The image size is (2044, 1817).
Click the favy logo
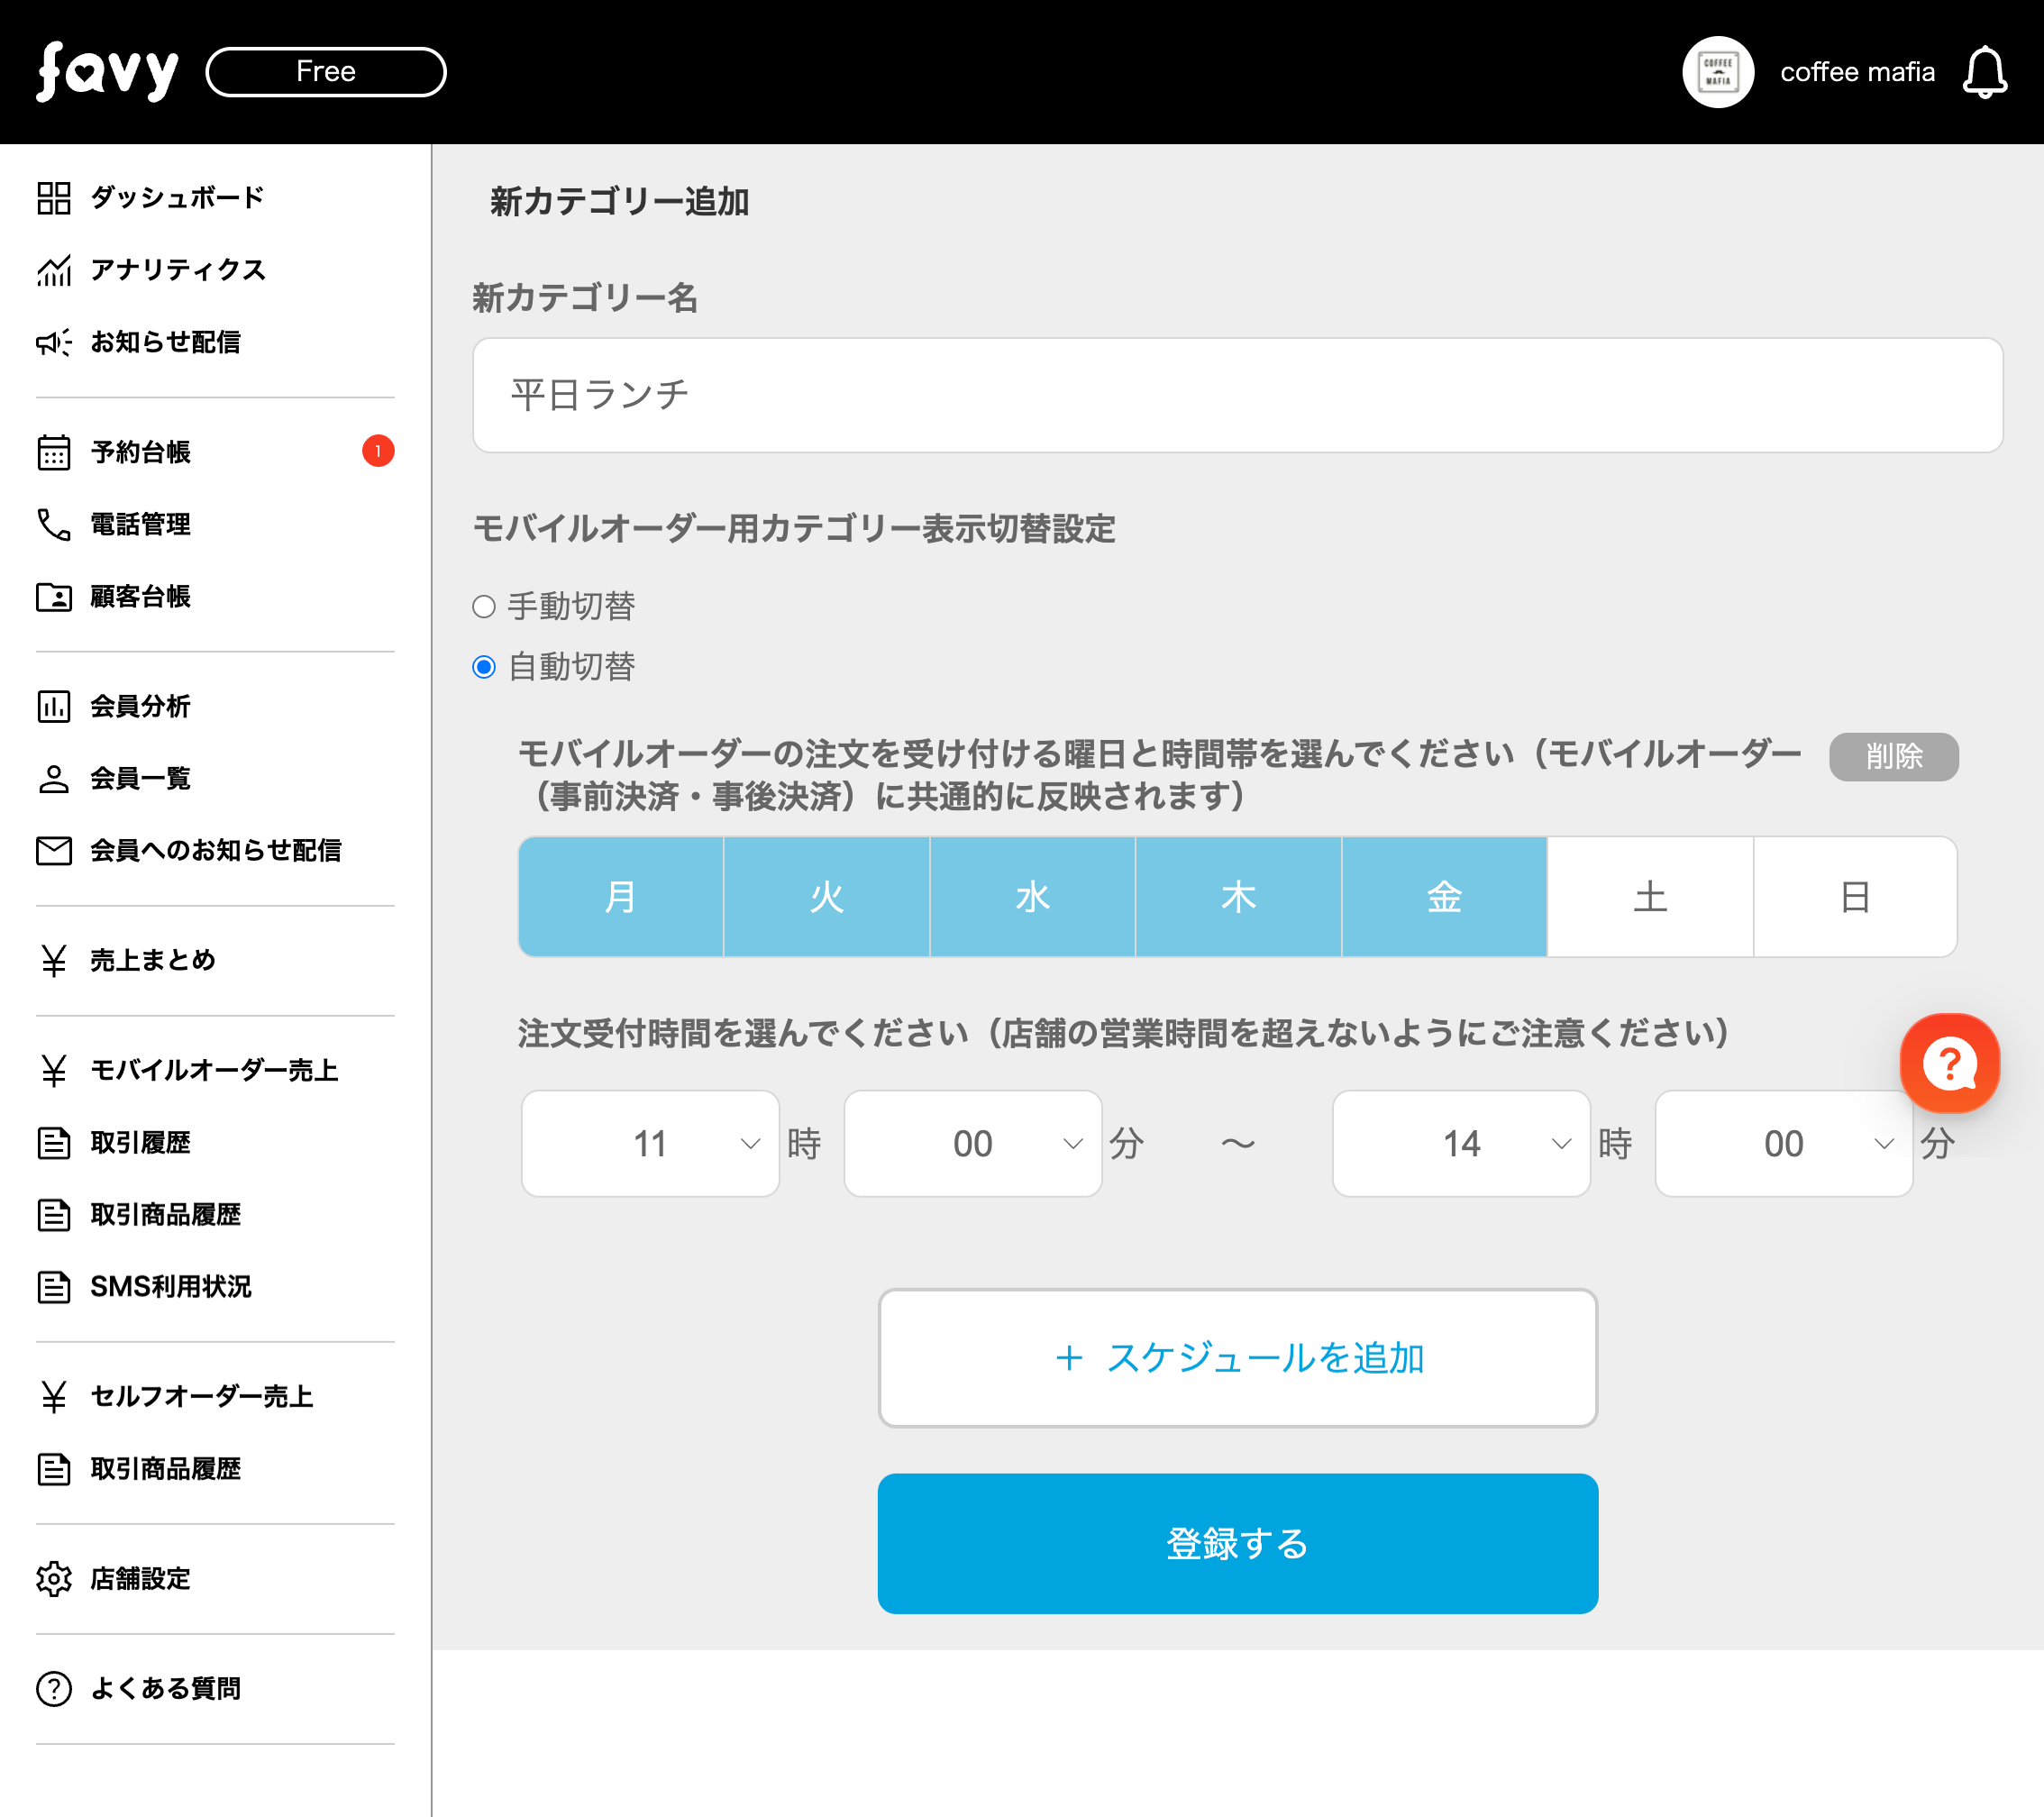click(x=107, y=72)
